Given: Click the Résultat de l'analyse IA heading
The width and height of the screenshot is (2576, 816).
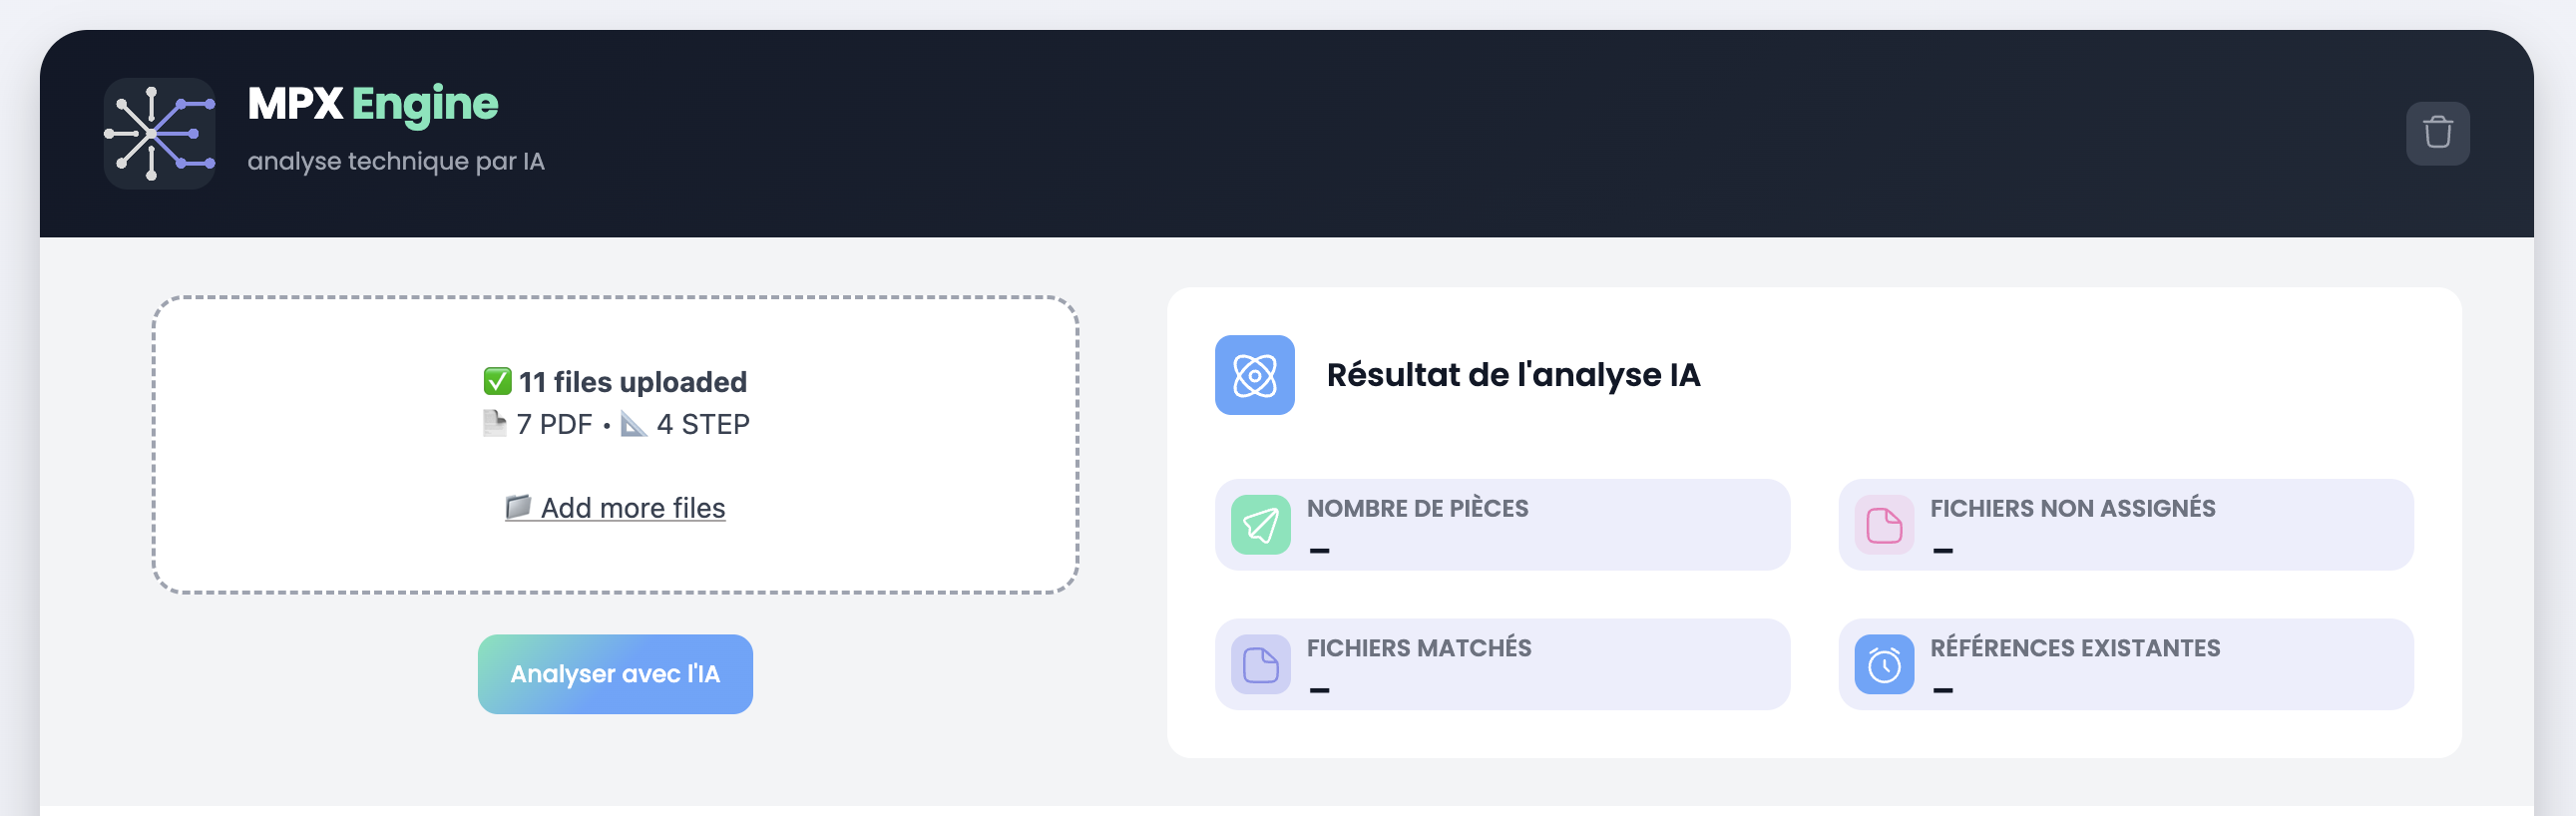Looking at the screenshot, I should (1513, 377).
